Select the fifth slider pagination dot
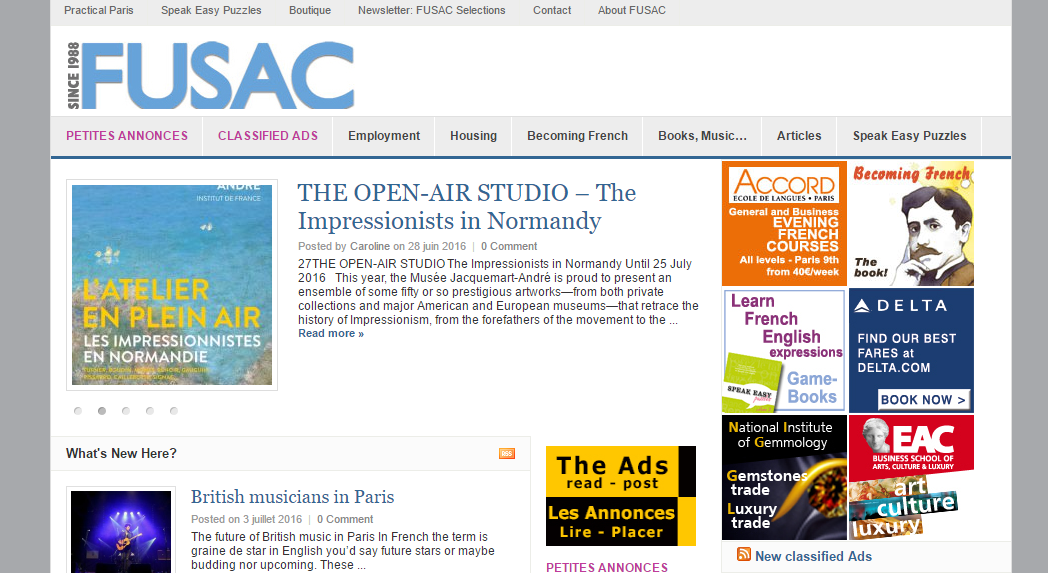 pyautogui.click(x=174, y=411)
